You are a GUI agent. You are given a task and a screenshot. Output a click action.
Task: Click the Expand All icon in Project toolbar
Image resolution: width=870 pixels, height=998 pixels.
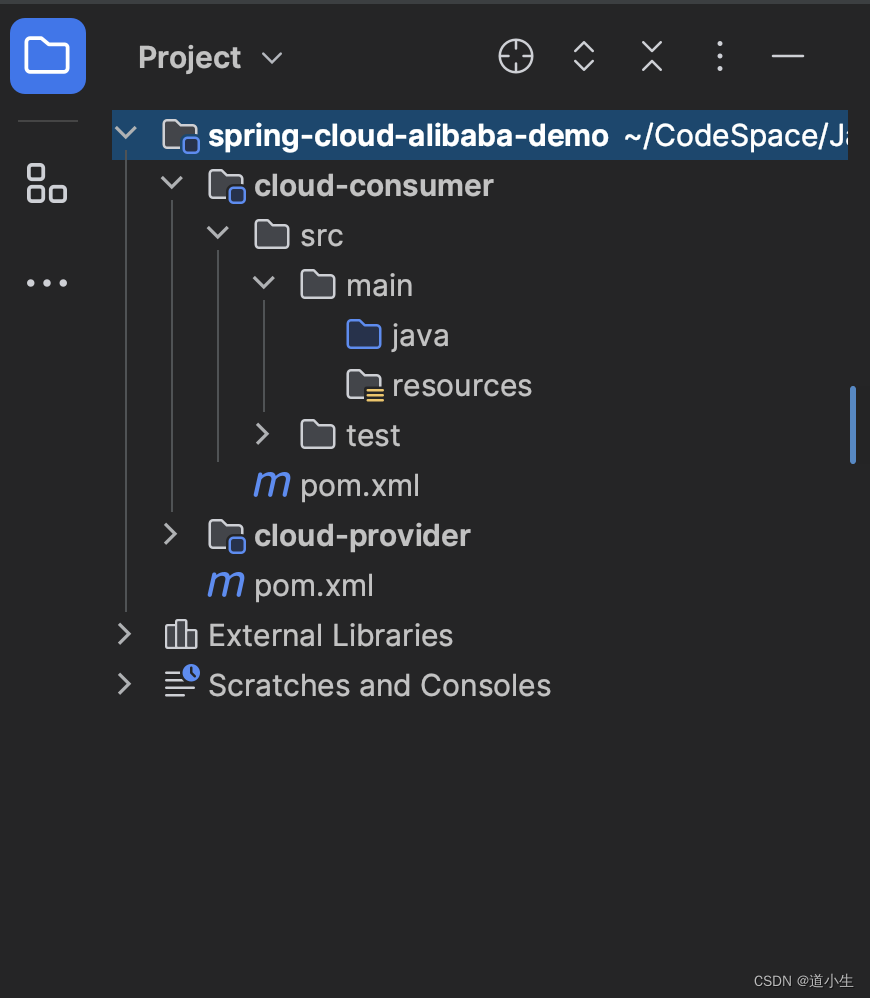tap(583, 56)
